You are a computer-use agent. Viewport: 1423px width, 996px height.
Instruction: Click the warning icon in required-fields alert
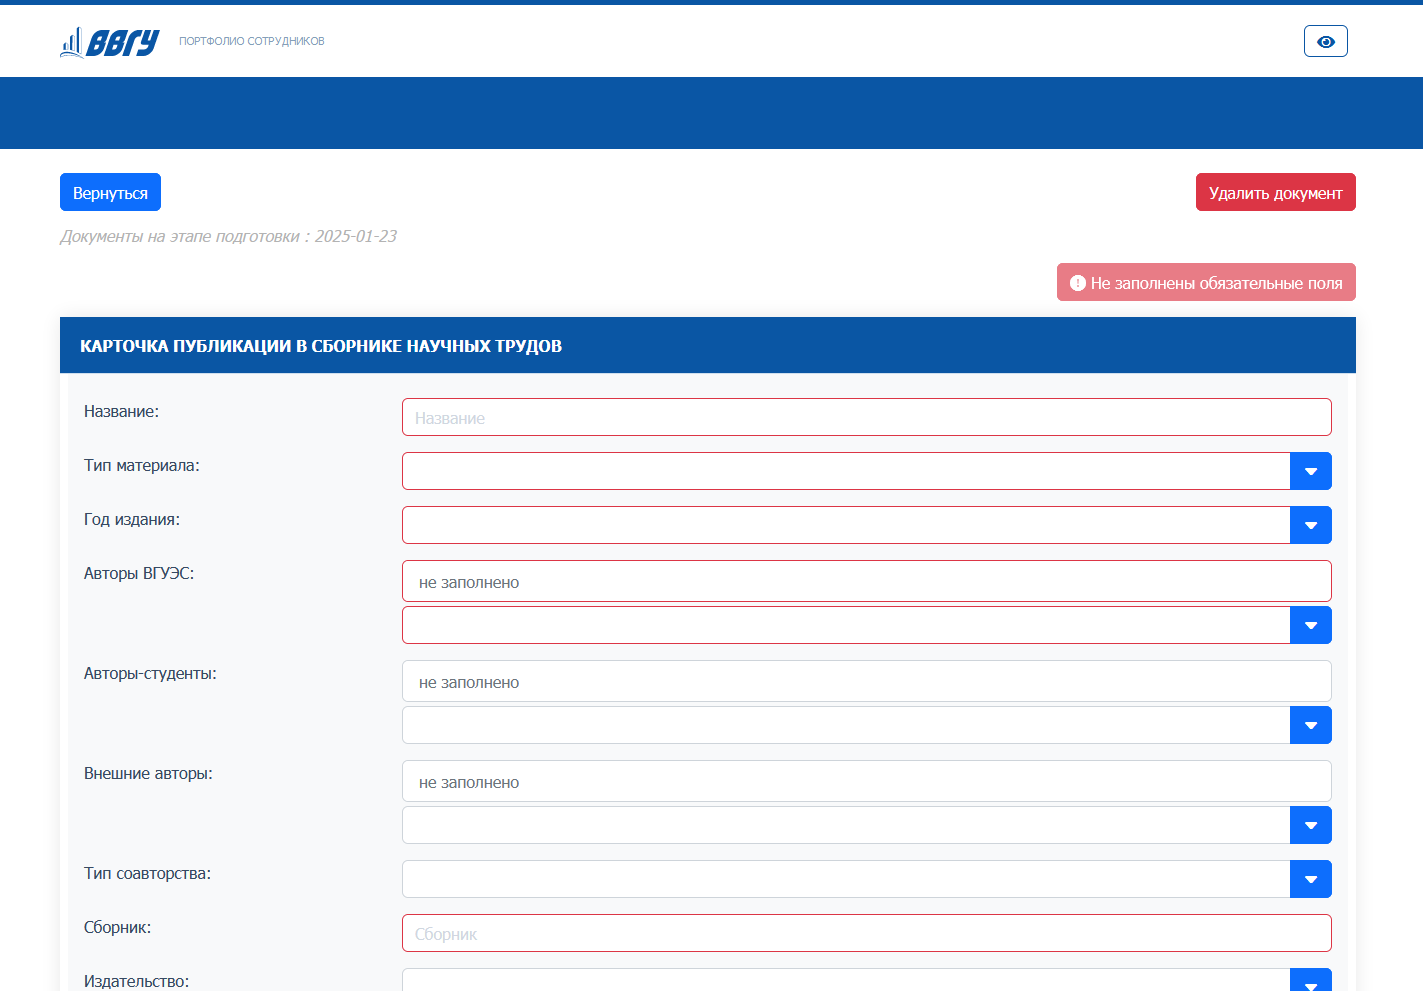(x=1077, y=283)
